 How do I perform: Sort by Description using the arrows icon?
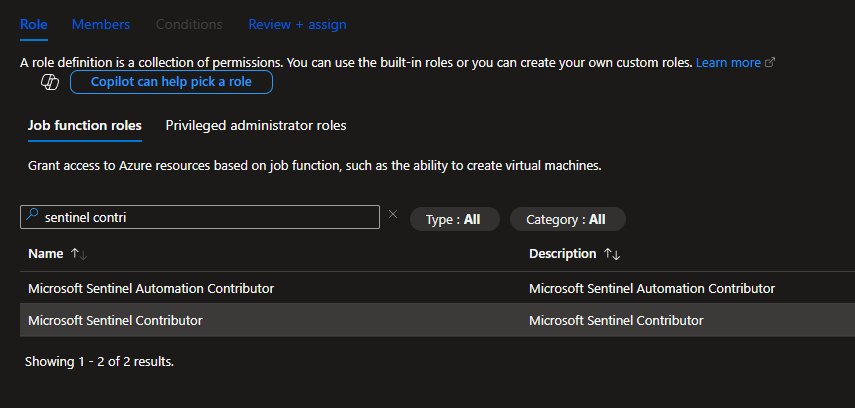point(611,254)
